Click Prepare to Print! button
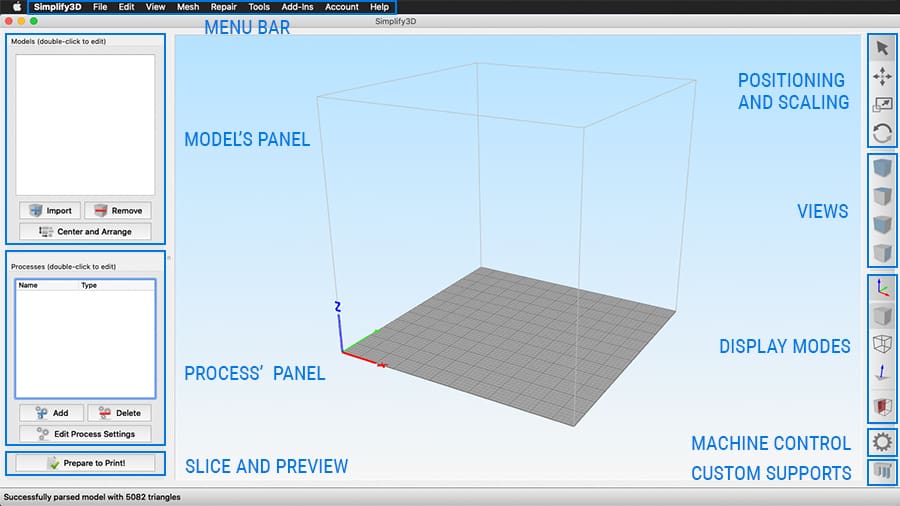The width and height of the screenshot is (900, 506). (x=85, y=463)
